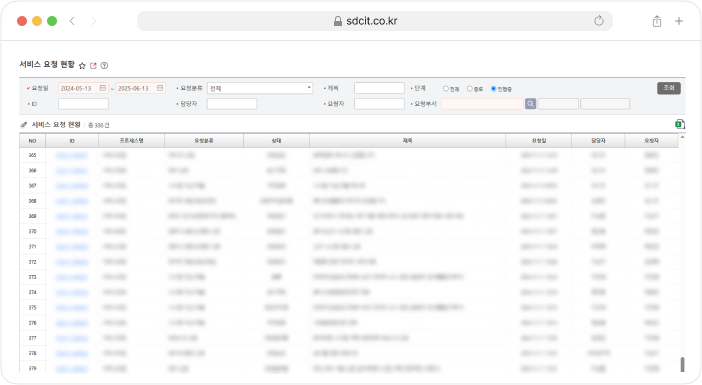Open the ID link in row 375

[x=72, y=308]
